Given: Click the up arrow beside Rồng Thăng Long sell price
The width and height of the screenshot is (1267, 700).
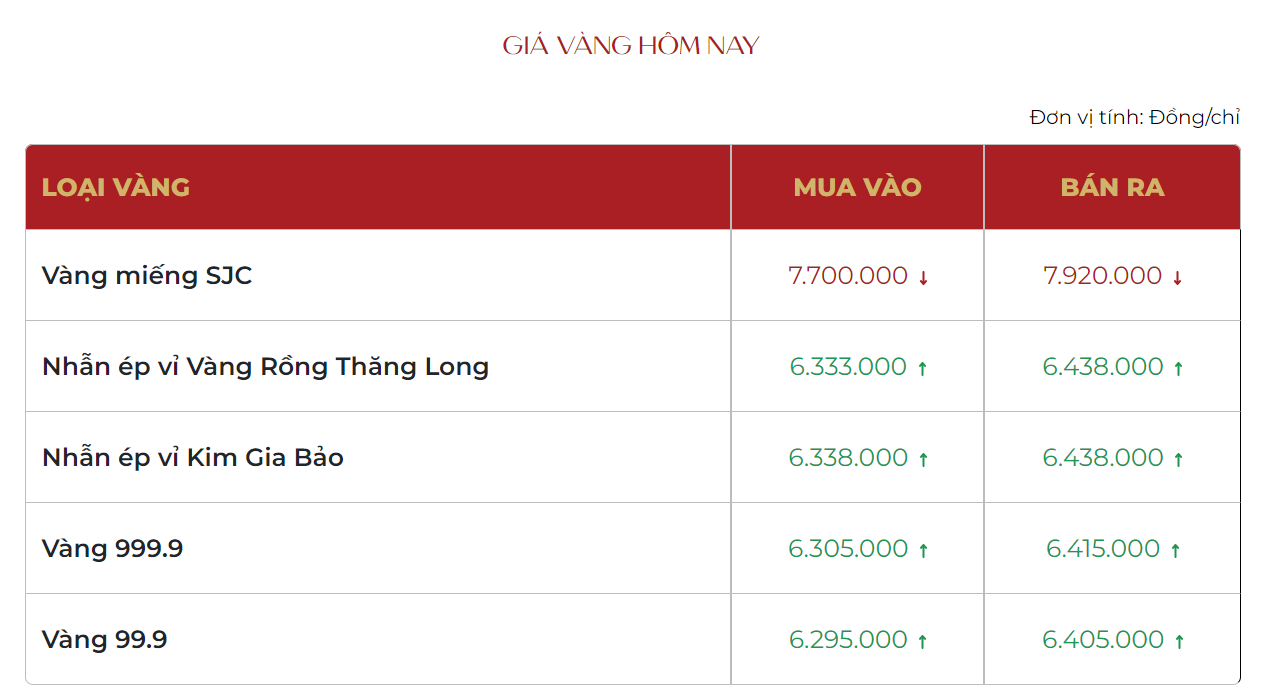Looking at the screenshot, I should click(x=1178, y=368).
